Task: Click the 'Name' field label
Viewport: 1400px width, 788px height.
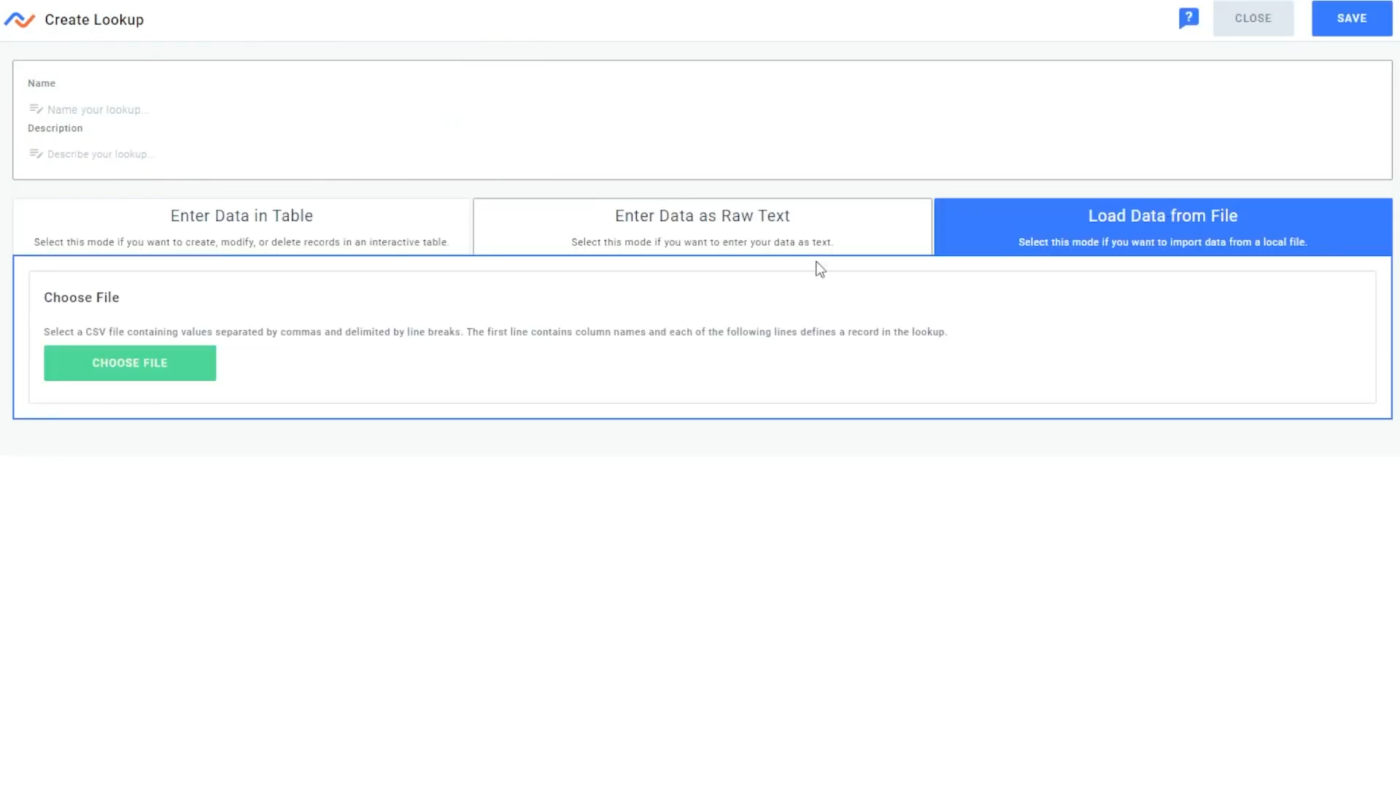Action: pos(42,84)
